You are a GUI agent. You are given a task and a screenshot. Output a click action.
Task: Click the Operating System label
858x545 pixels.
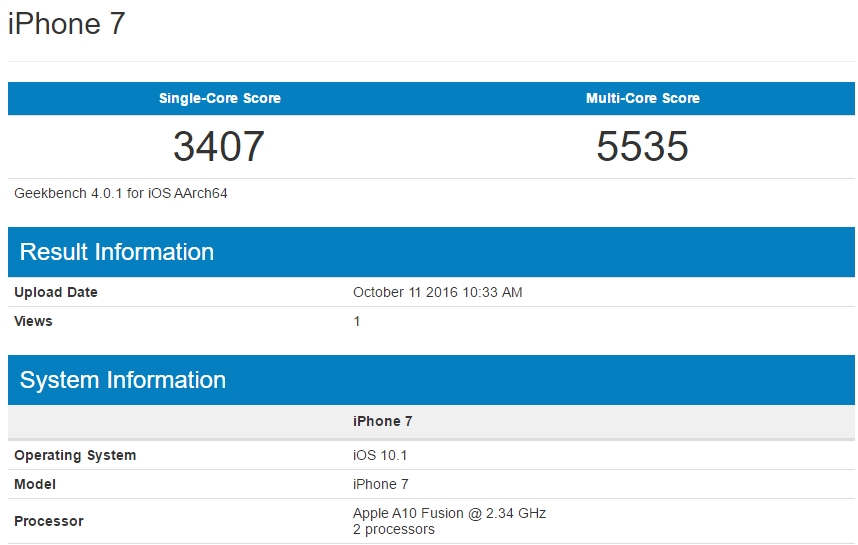[75, 455]
